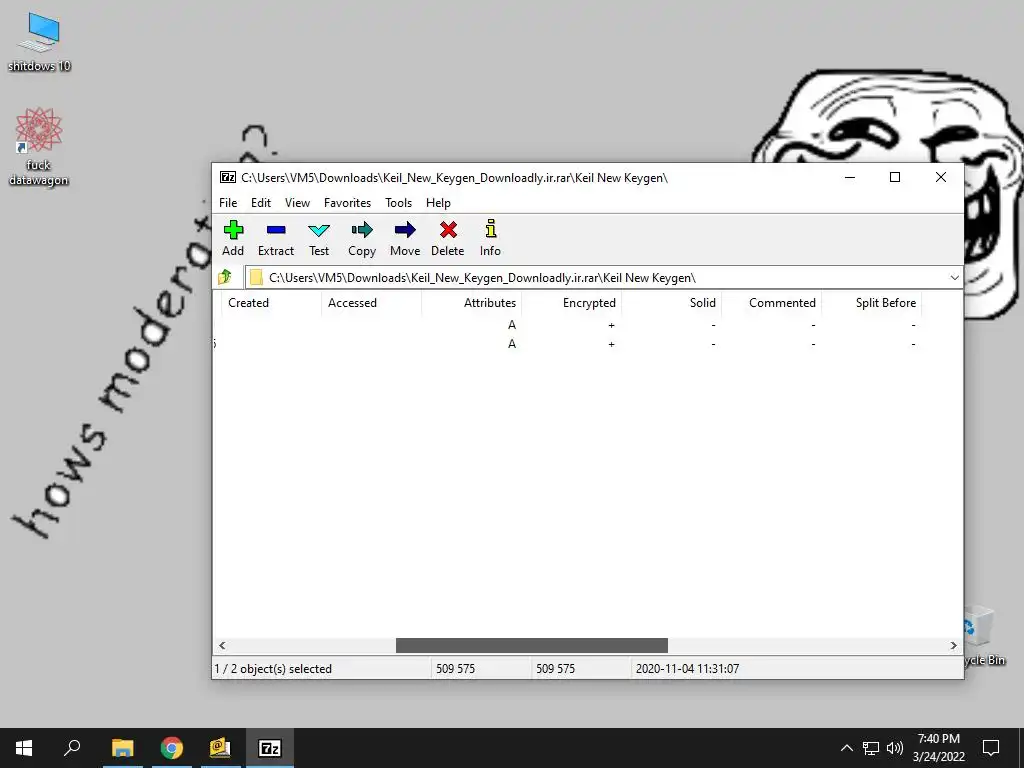Sort by the Encrypted column
The width and height of the screenshot is (1024, 768).
click(571, 302)
